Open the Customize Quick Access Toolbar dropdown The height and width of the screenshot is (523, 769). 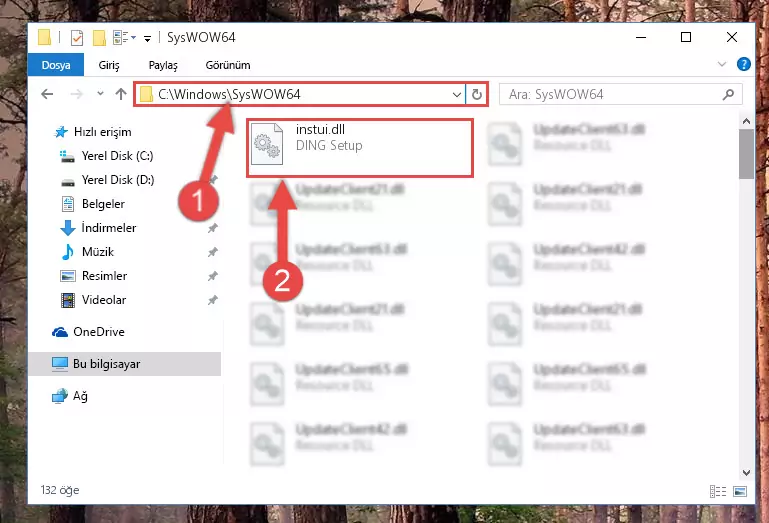[147, 38]
